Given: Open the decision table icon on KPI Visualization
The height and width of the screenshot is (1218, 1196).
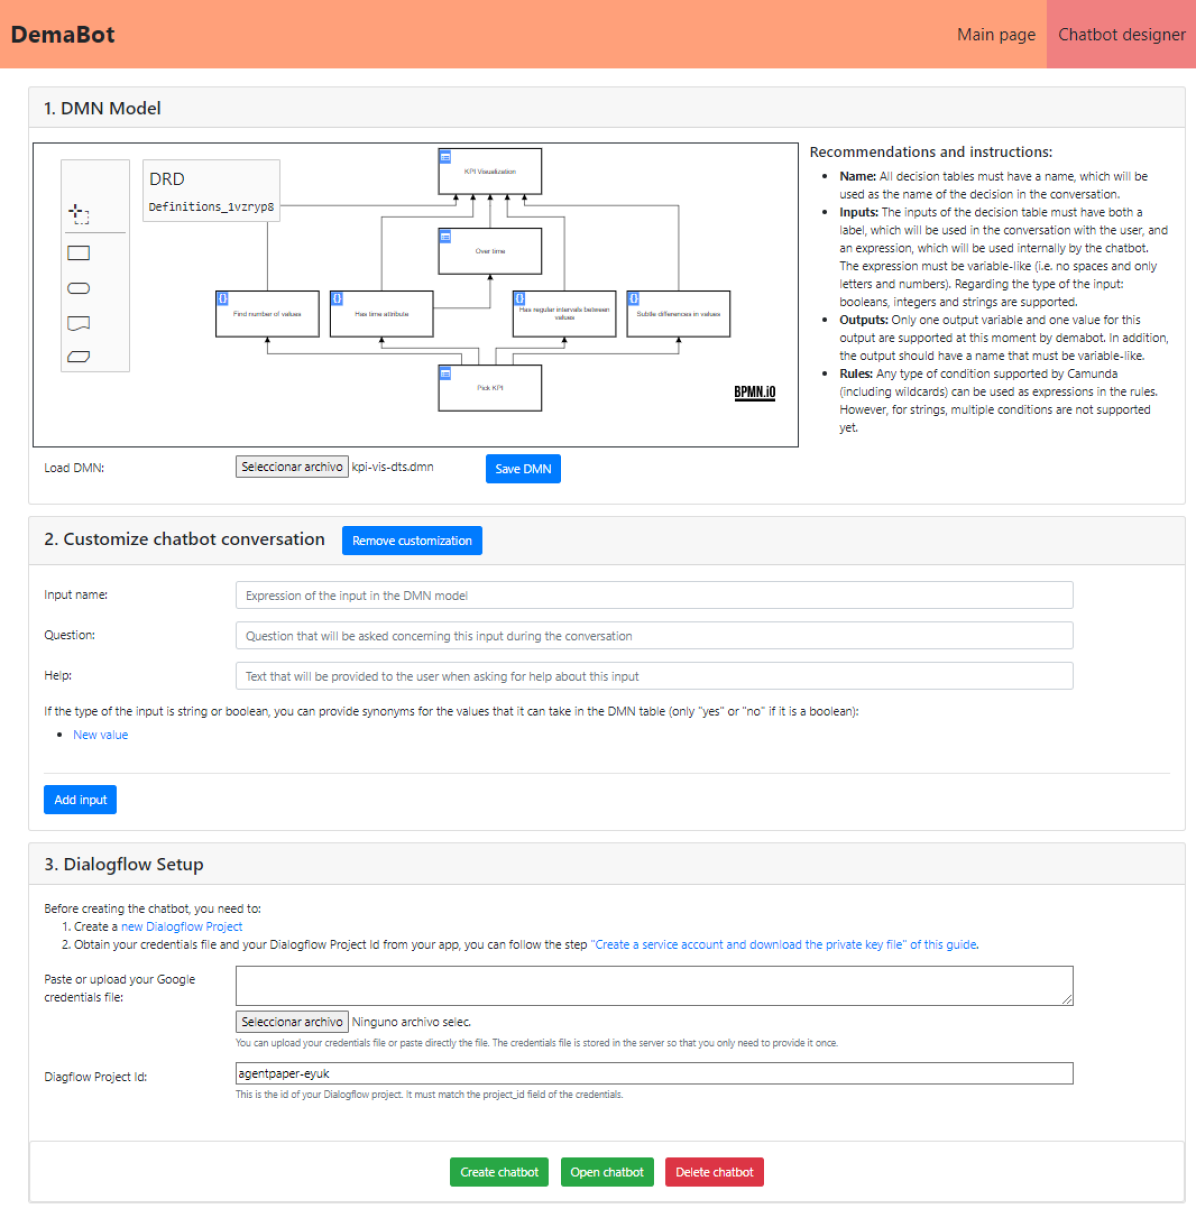Looking at the screenshot, I should (x=445, y=156).
